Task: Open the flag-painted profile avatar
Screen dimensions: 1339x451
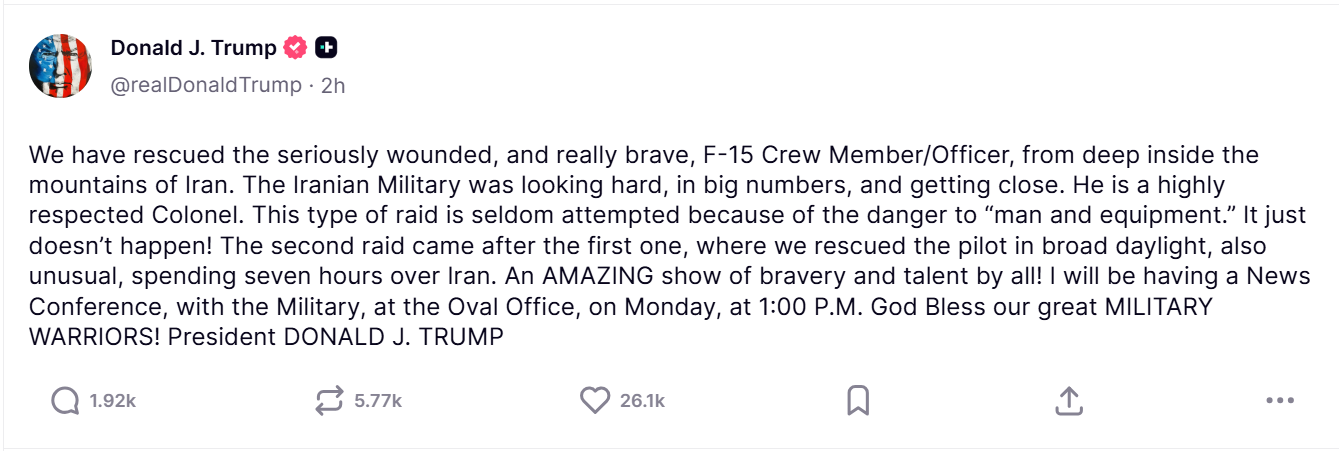Action: [x=61, y=65]
